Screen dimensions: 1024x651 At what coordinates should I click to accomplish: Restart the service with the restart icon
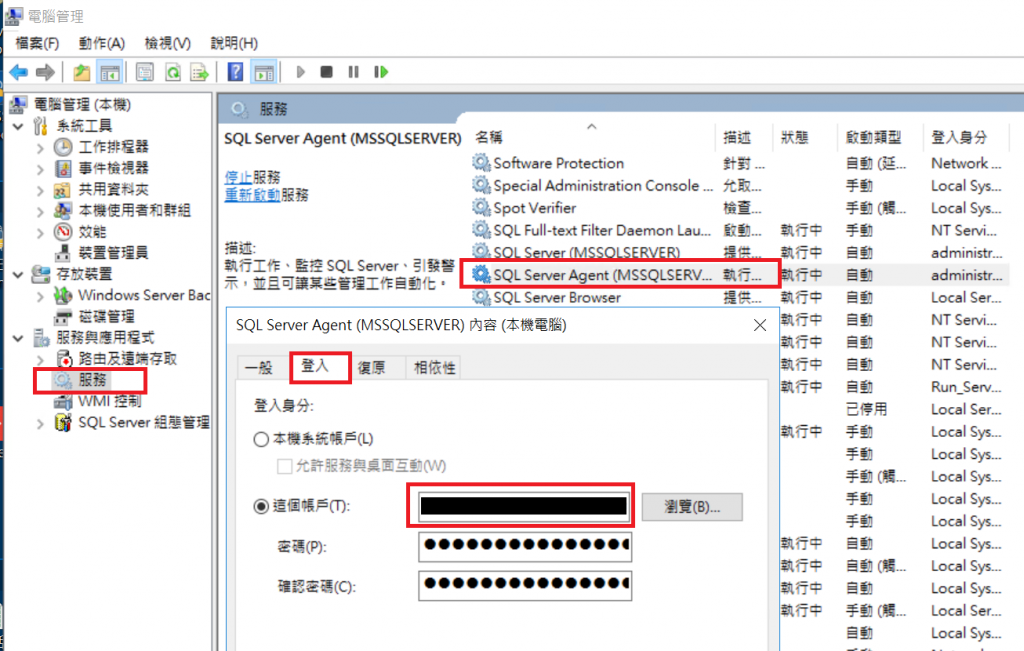[x=381, y=72]
